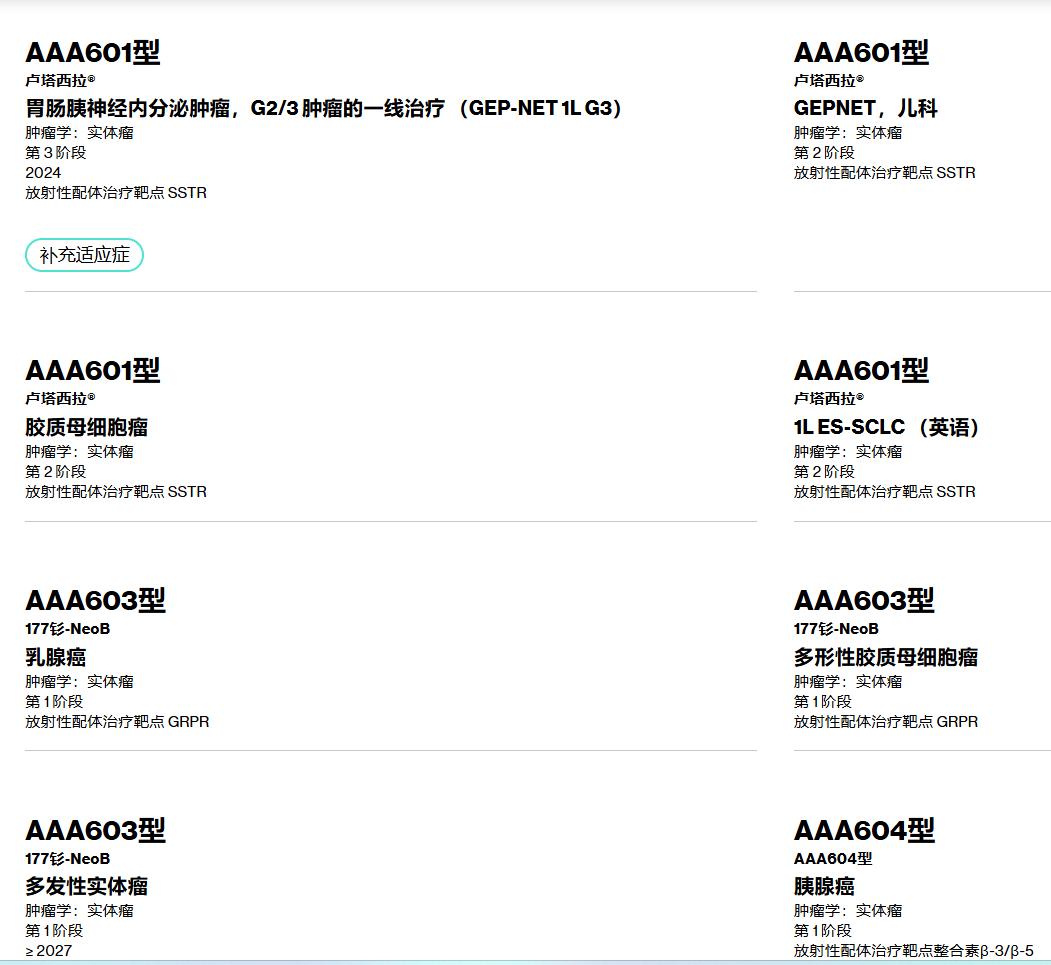Click 卢塔西拉 brand name above GEP-NET 1L G3
Image resolution: width=1051 pixels, height=965 pixels.
60,80
